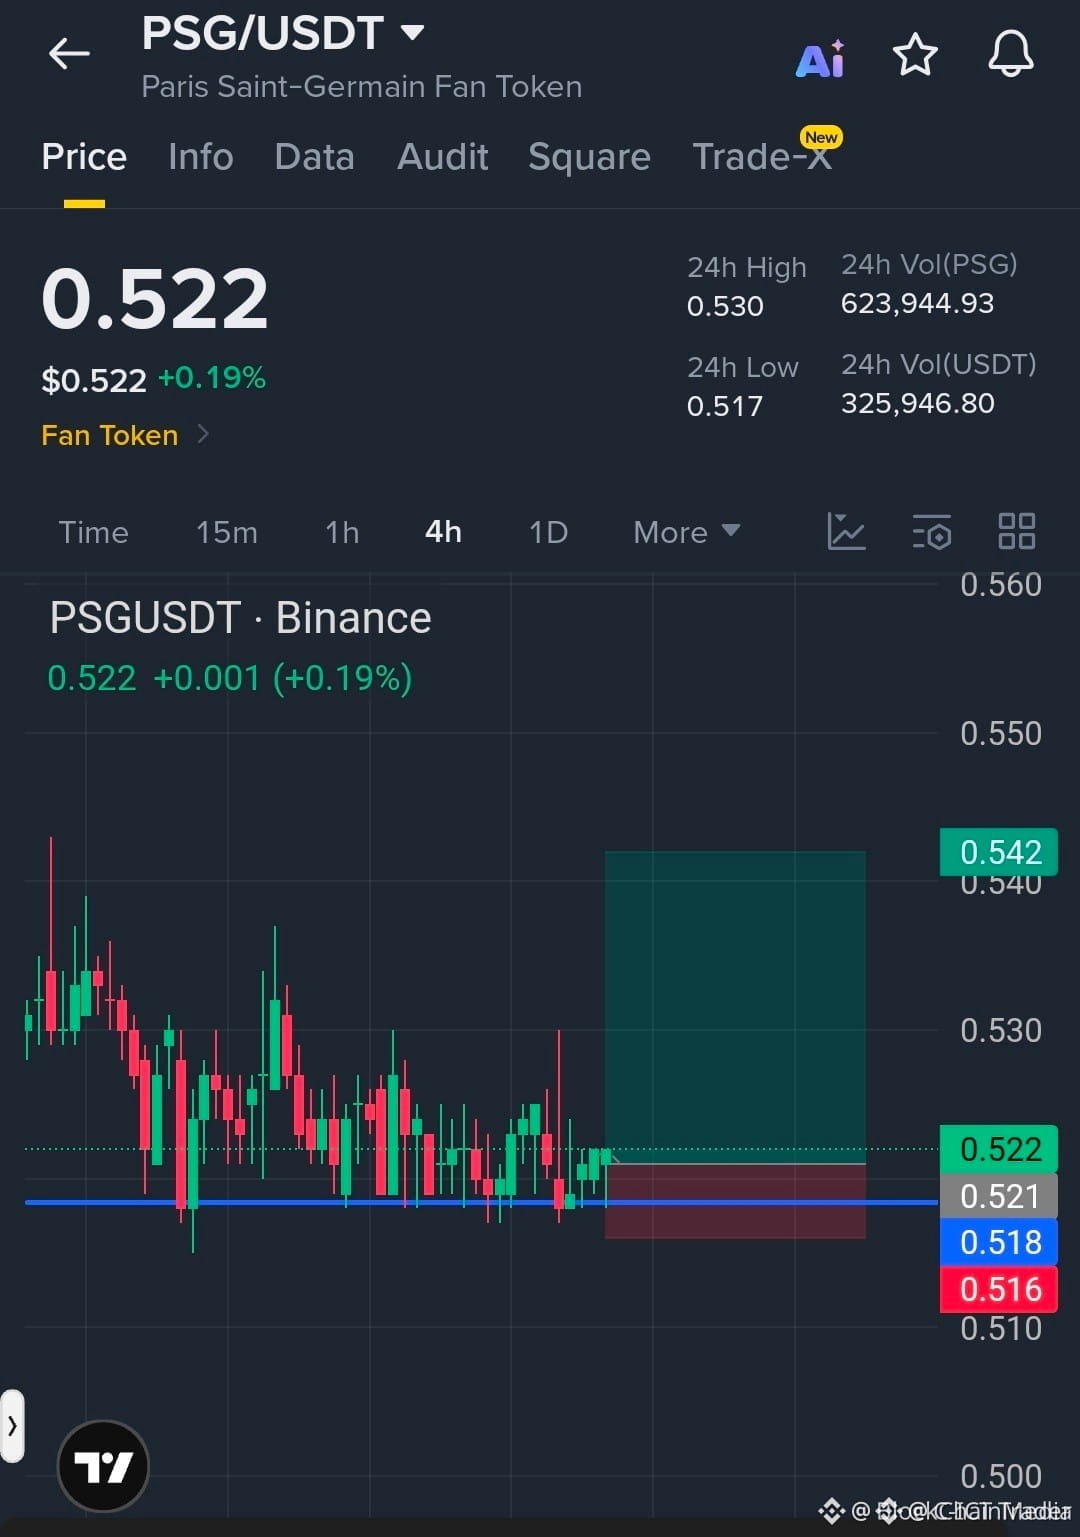The image size is (1080, 1537).
Task: Click the 0.500 price axis label
Action: click(x=1000, y=1476)
